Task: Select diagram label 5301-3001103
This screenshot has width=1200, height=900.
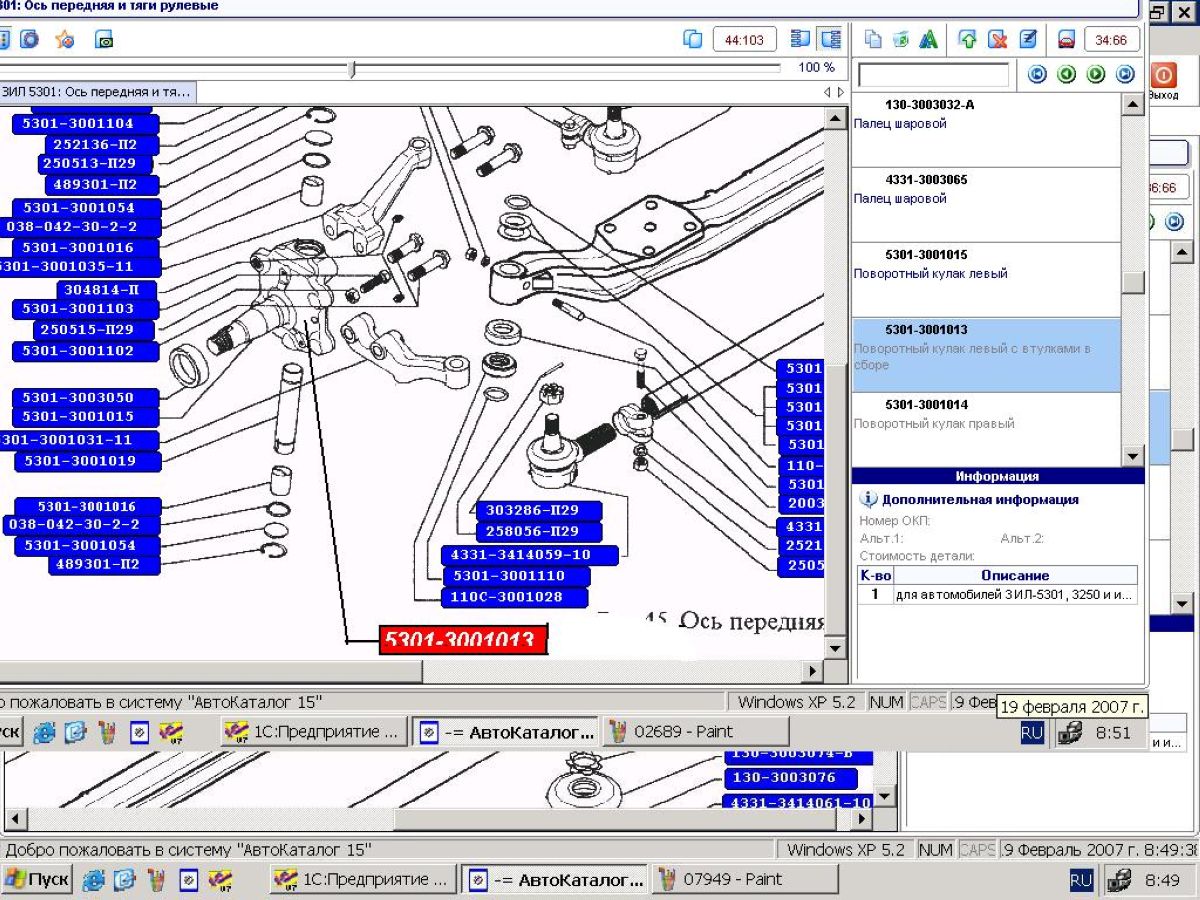Action: click(86, 310)
